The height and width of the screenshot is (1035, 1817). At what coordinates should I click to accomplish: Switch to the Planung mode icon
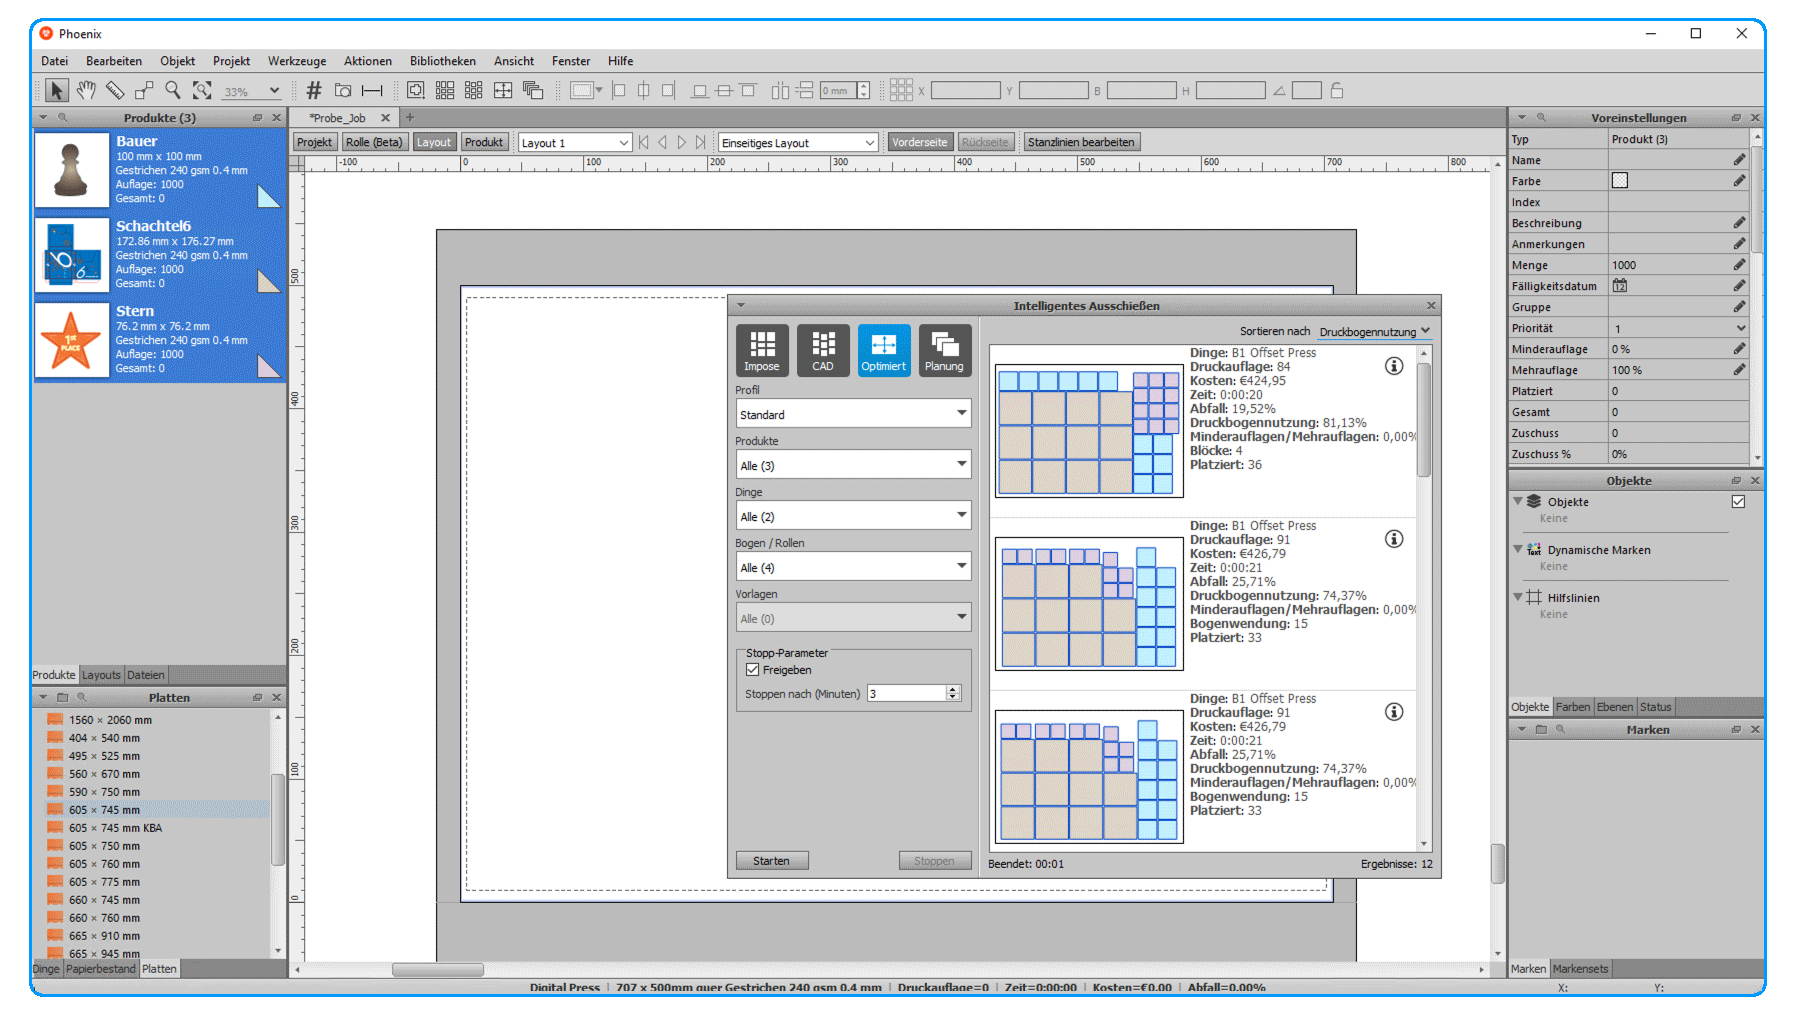tap(945, 350)
